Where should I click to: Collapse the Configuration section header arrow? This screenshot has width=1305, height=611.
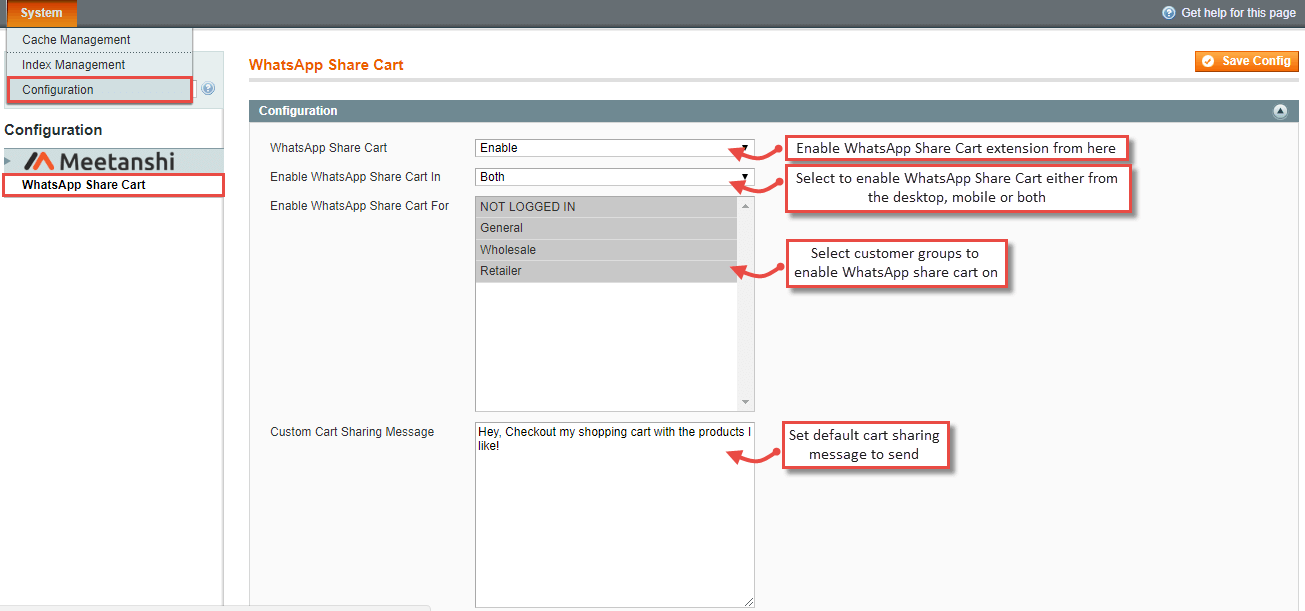(x=1280, y=111)
